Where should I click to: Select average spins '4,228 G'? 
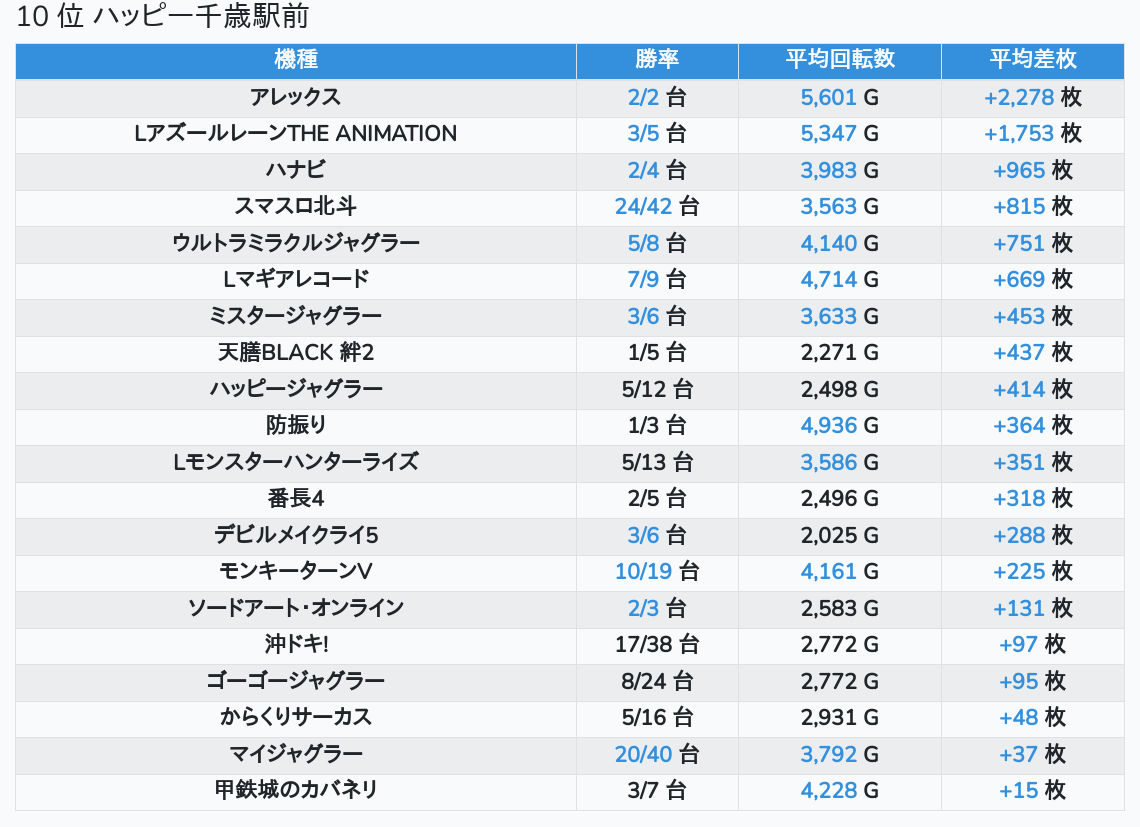840,791
